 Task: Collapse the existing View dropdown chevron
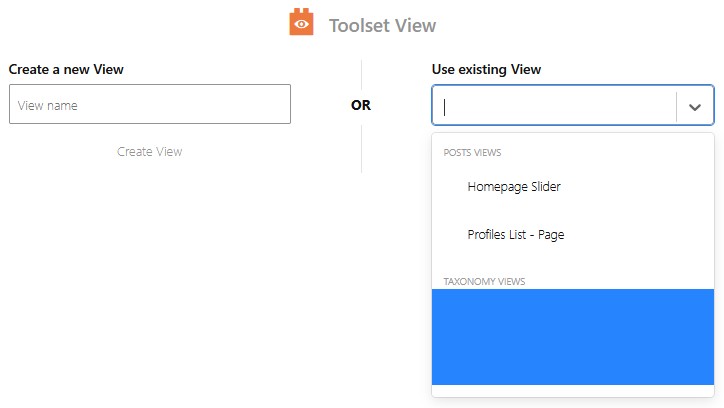(695, 106)
